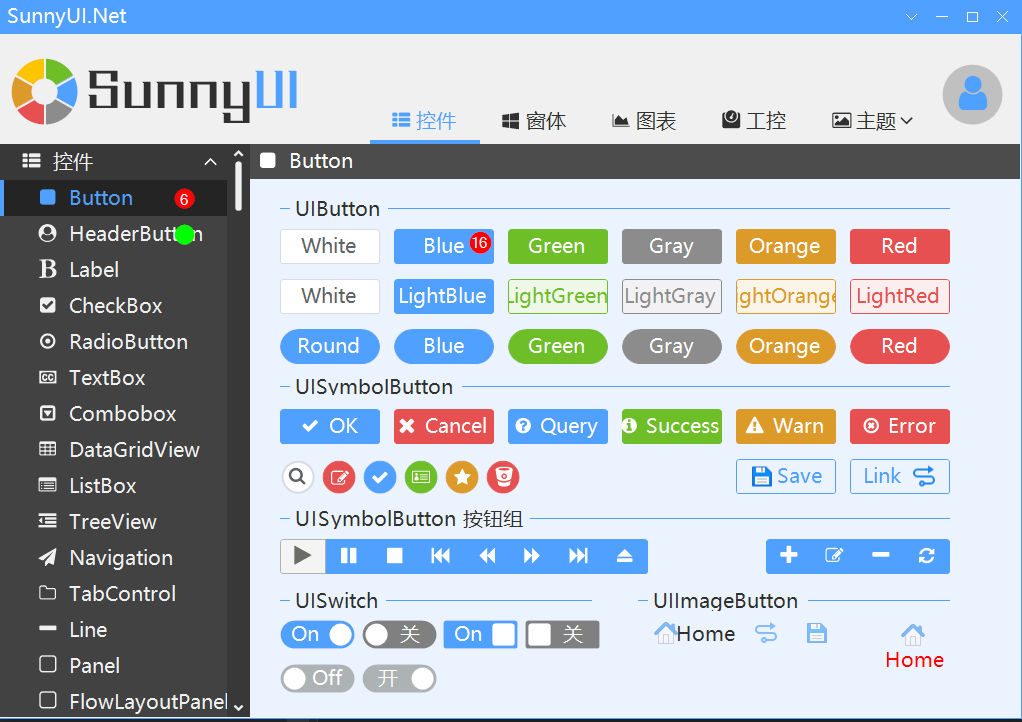This screenshot has width=1022, height=722.
Task: Turn off the round 'On' switch
Action: click(317, 634)
